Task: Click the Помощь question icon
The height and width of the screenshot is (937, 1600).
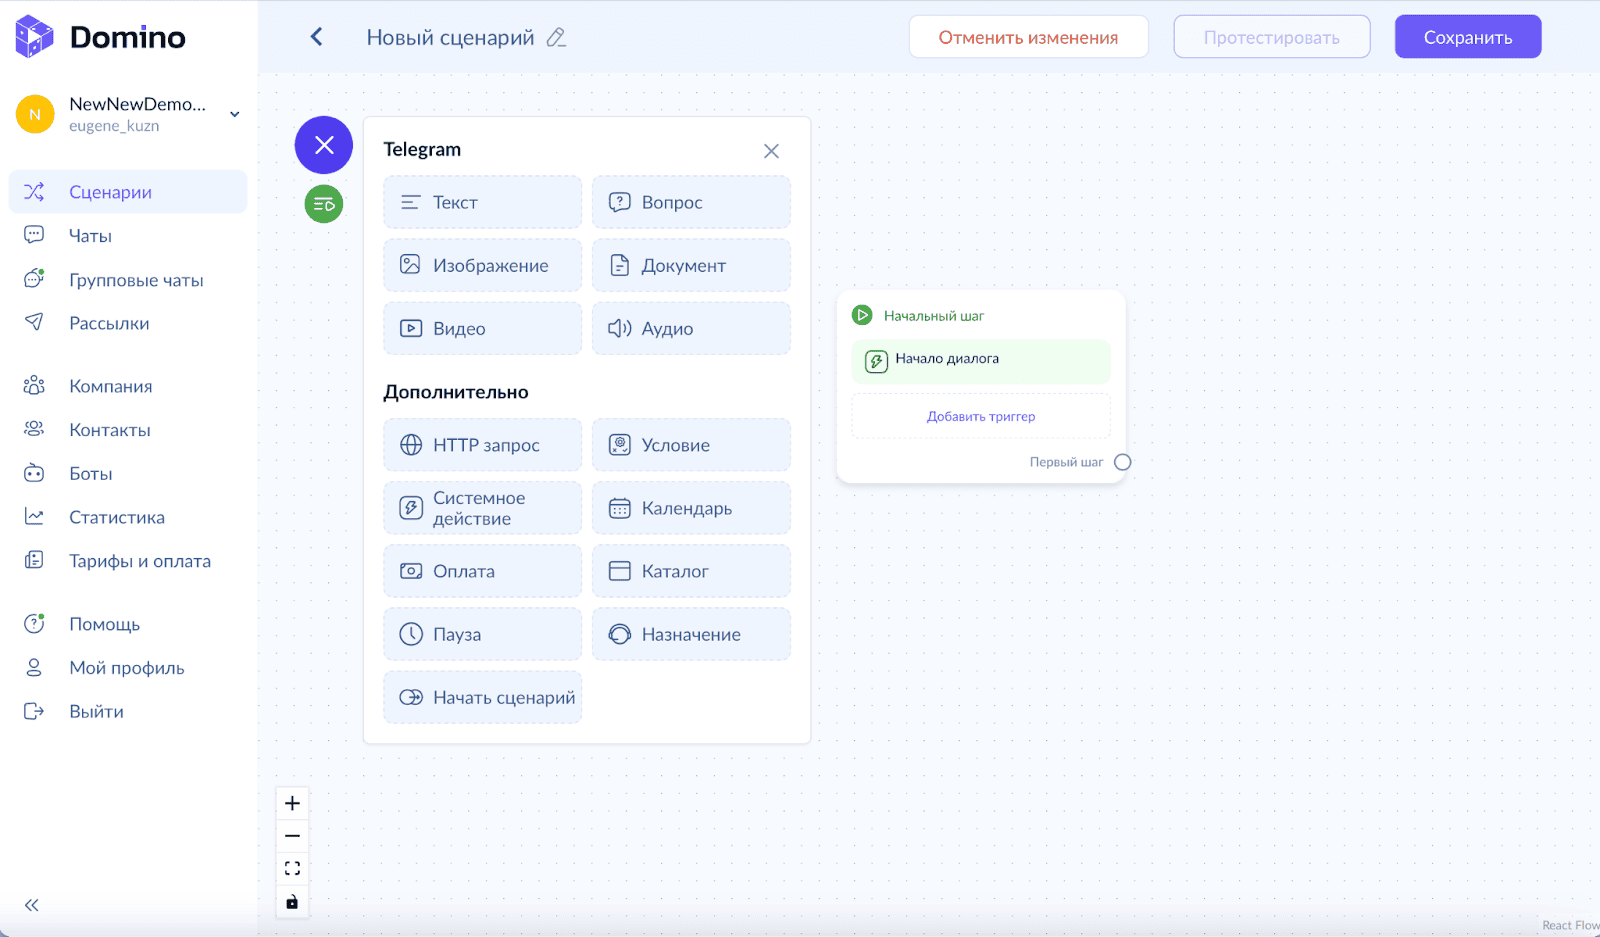Action: pos(34,624)
